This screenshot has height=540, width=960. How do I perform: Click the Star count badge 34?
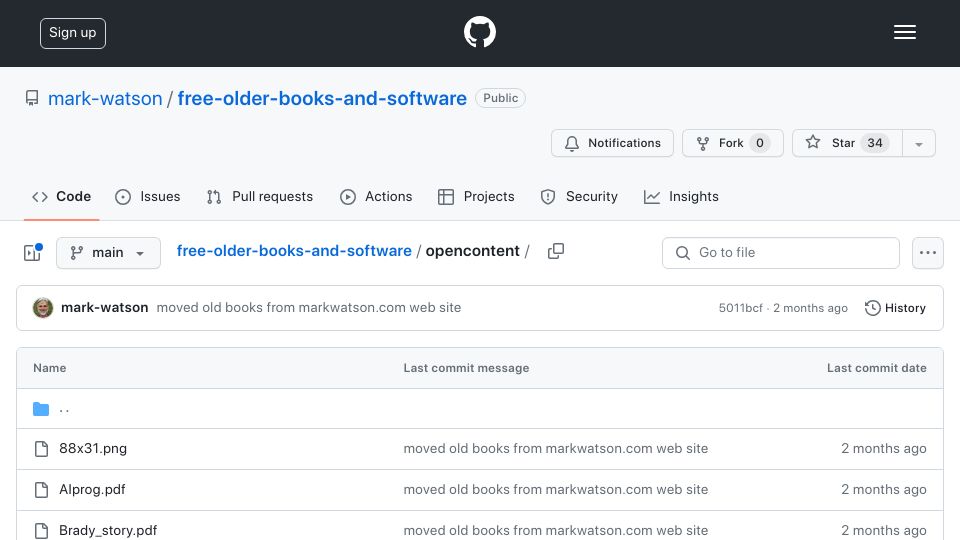874,143
